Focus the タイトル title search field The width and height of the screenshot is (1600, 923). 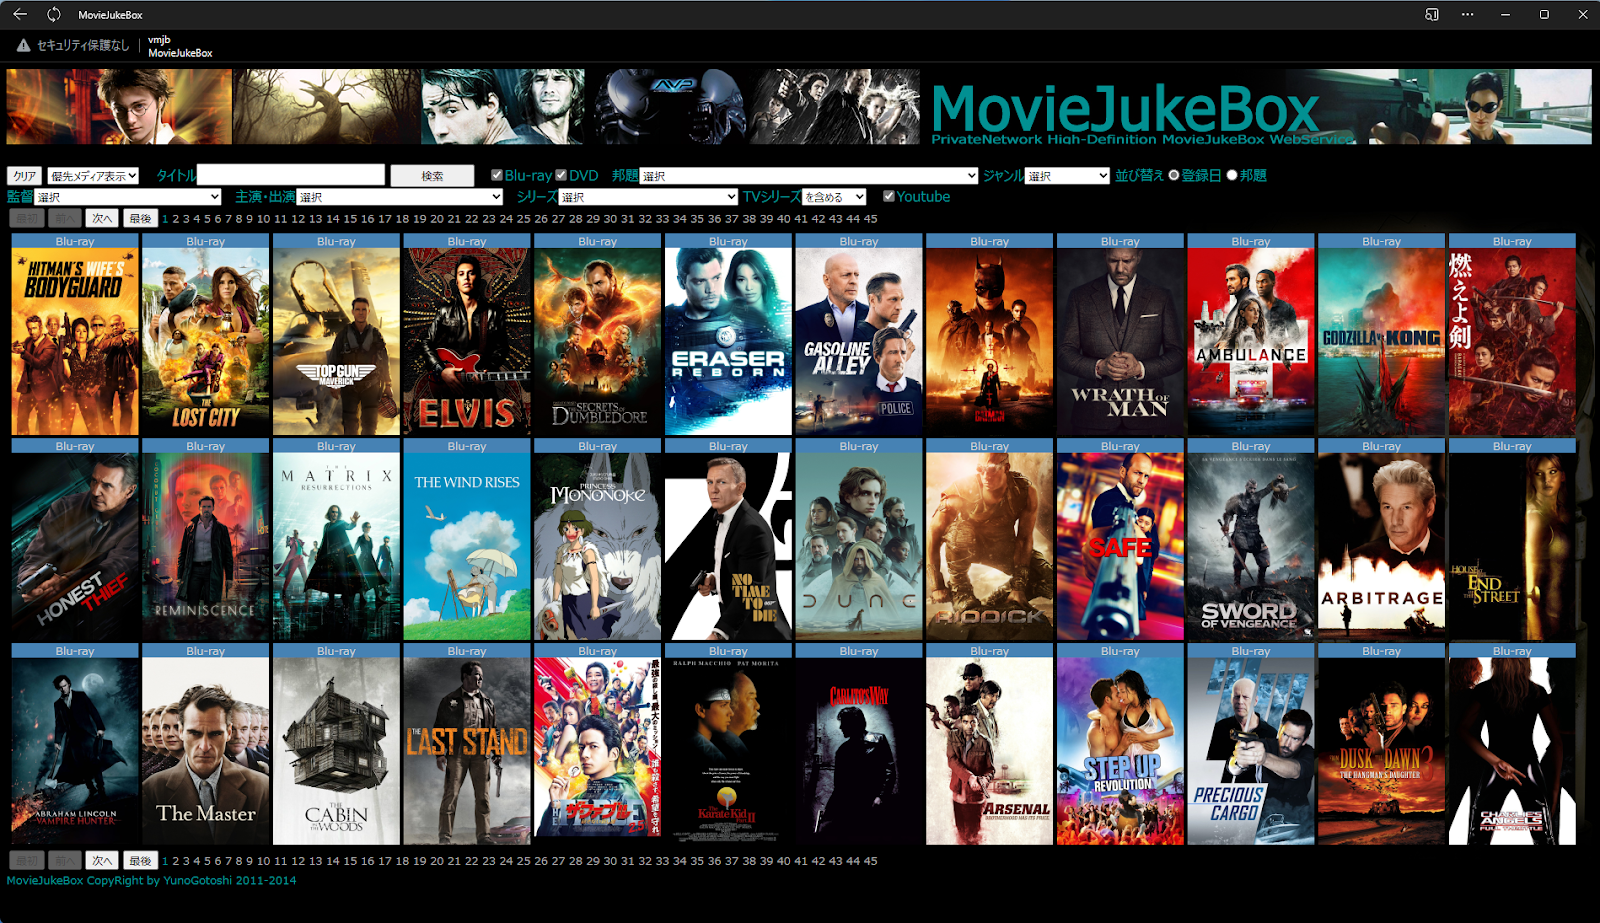pos(291,175)
